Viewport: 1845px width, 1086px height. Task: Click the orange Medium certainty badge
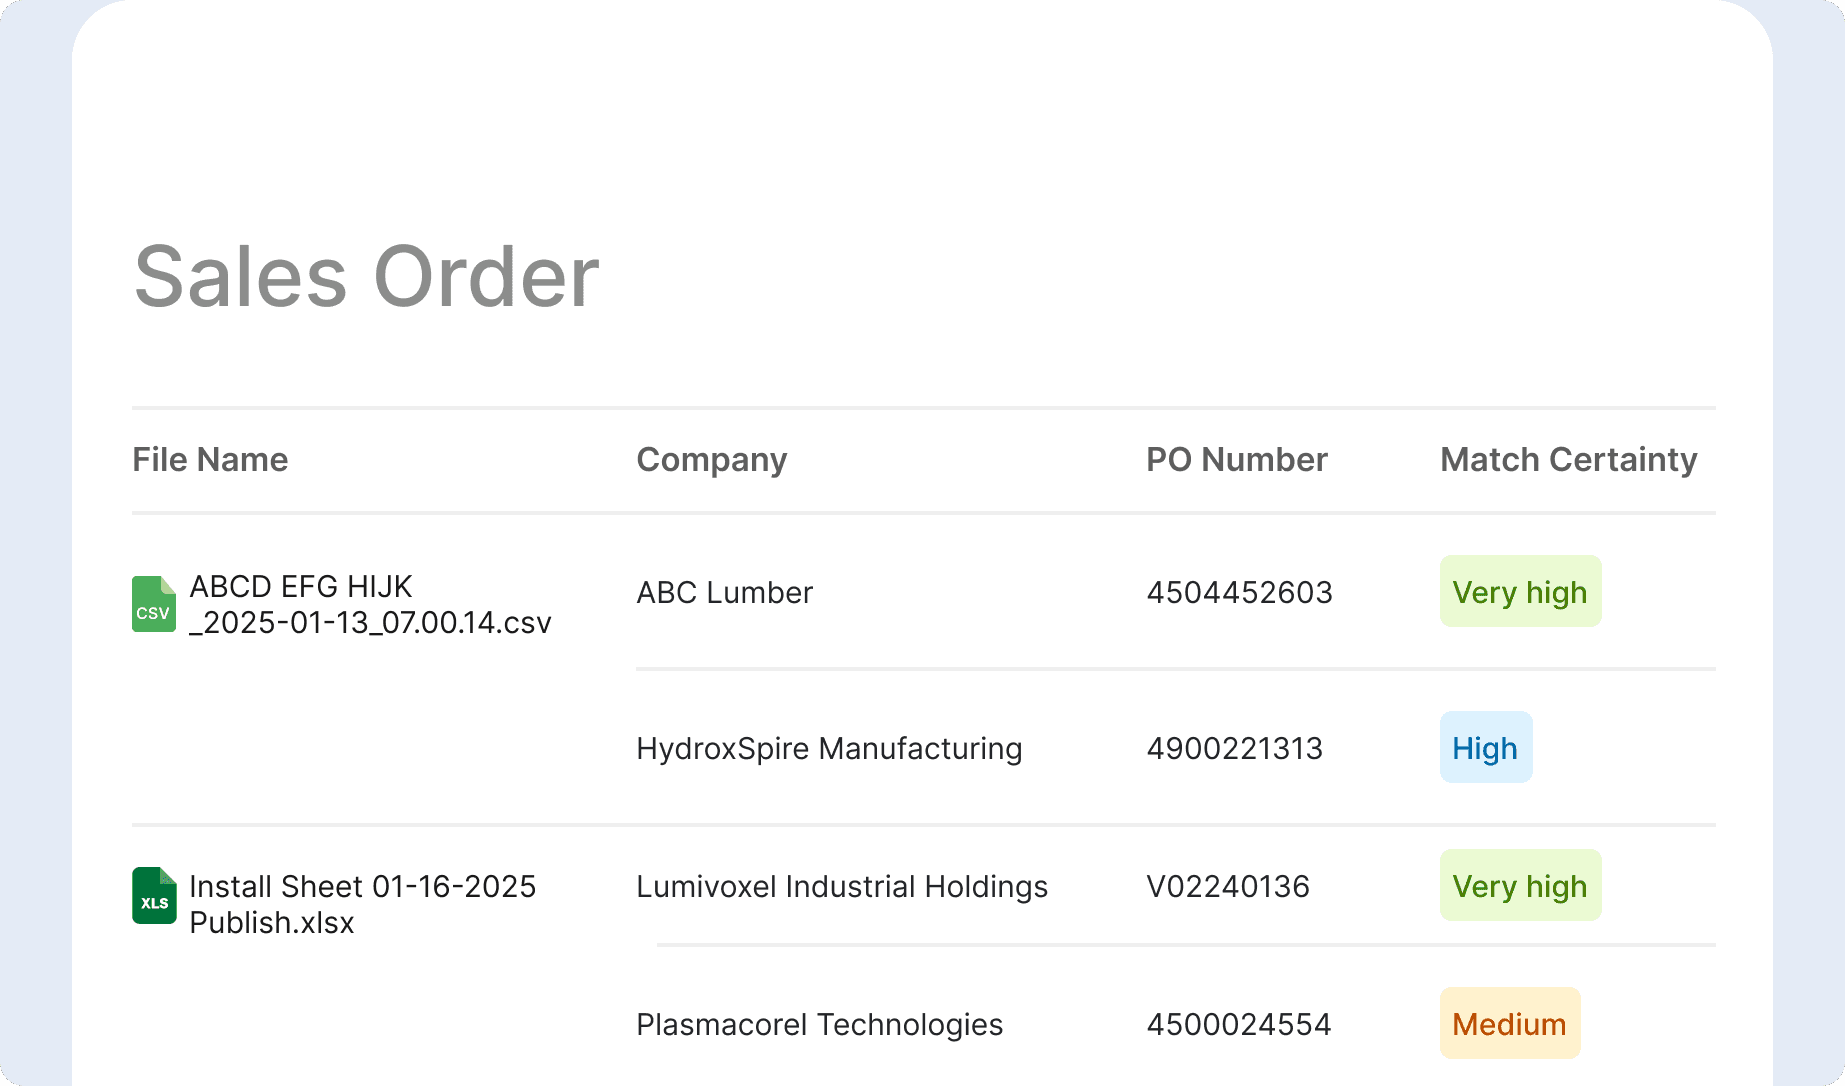[1509, 1024]
